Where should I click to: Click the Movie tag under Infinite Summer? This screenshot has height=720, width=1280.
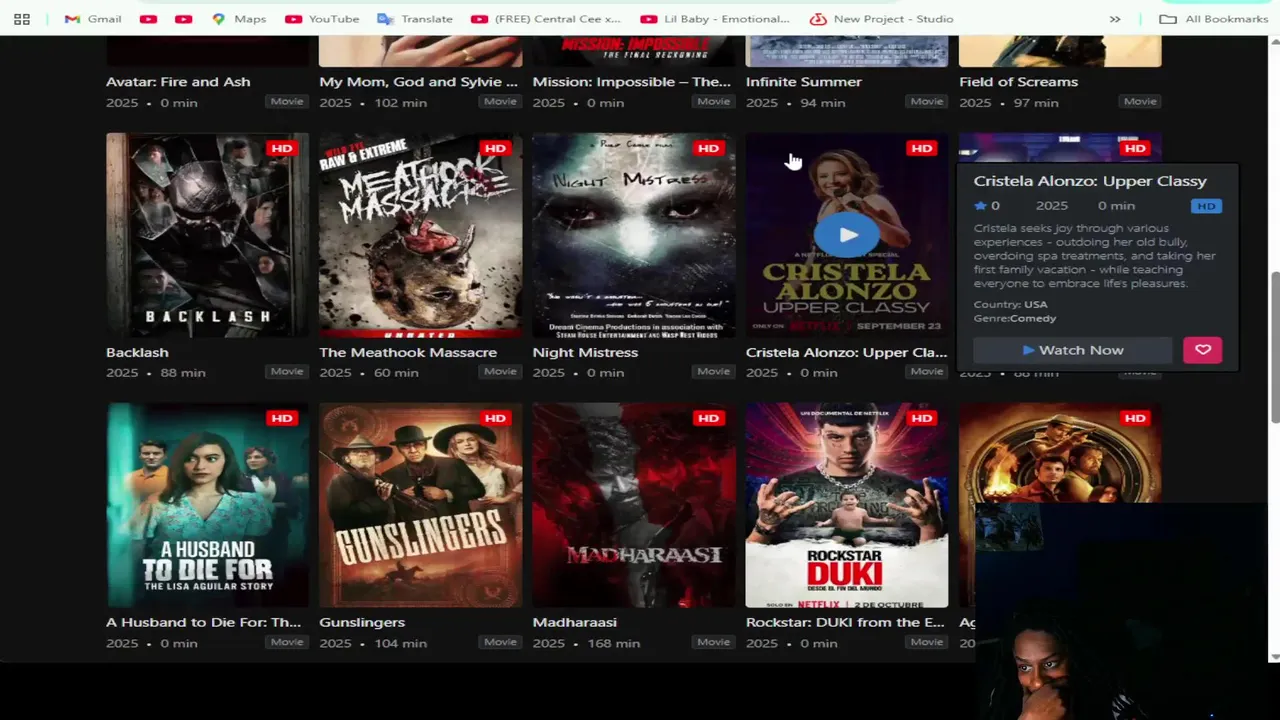[x=926, y=101]
